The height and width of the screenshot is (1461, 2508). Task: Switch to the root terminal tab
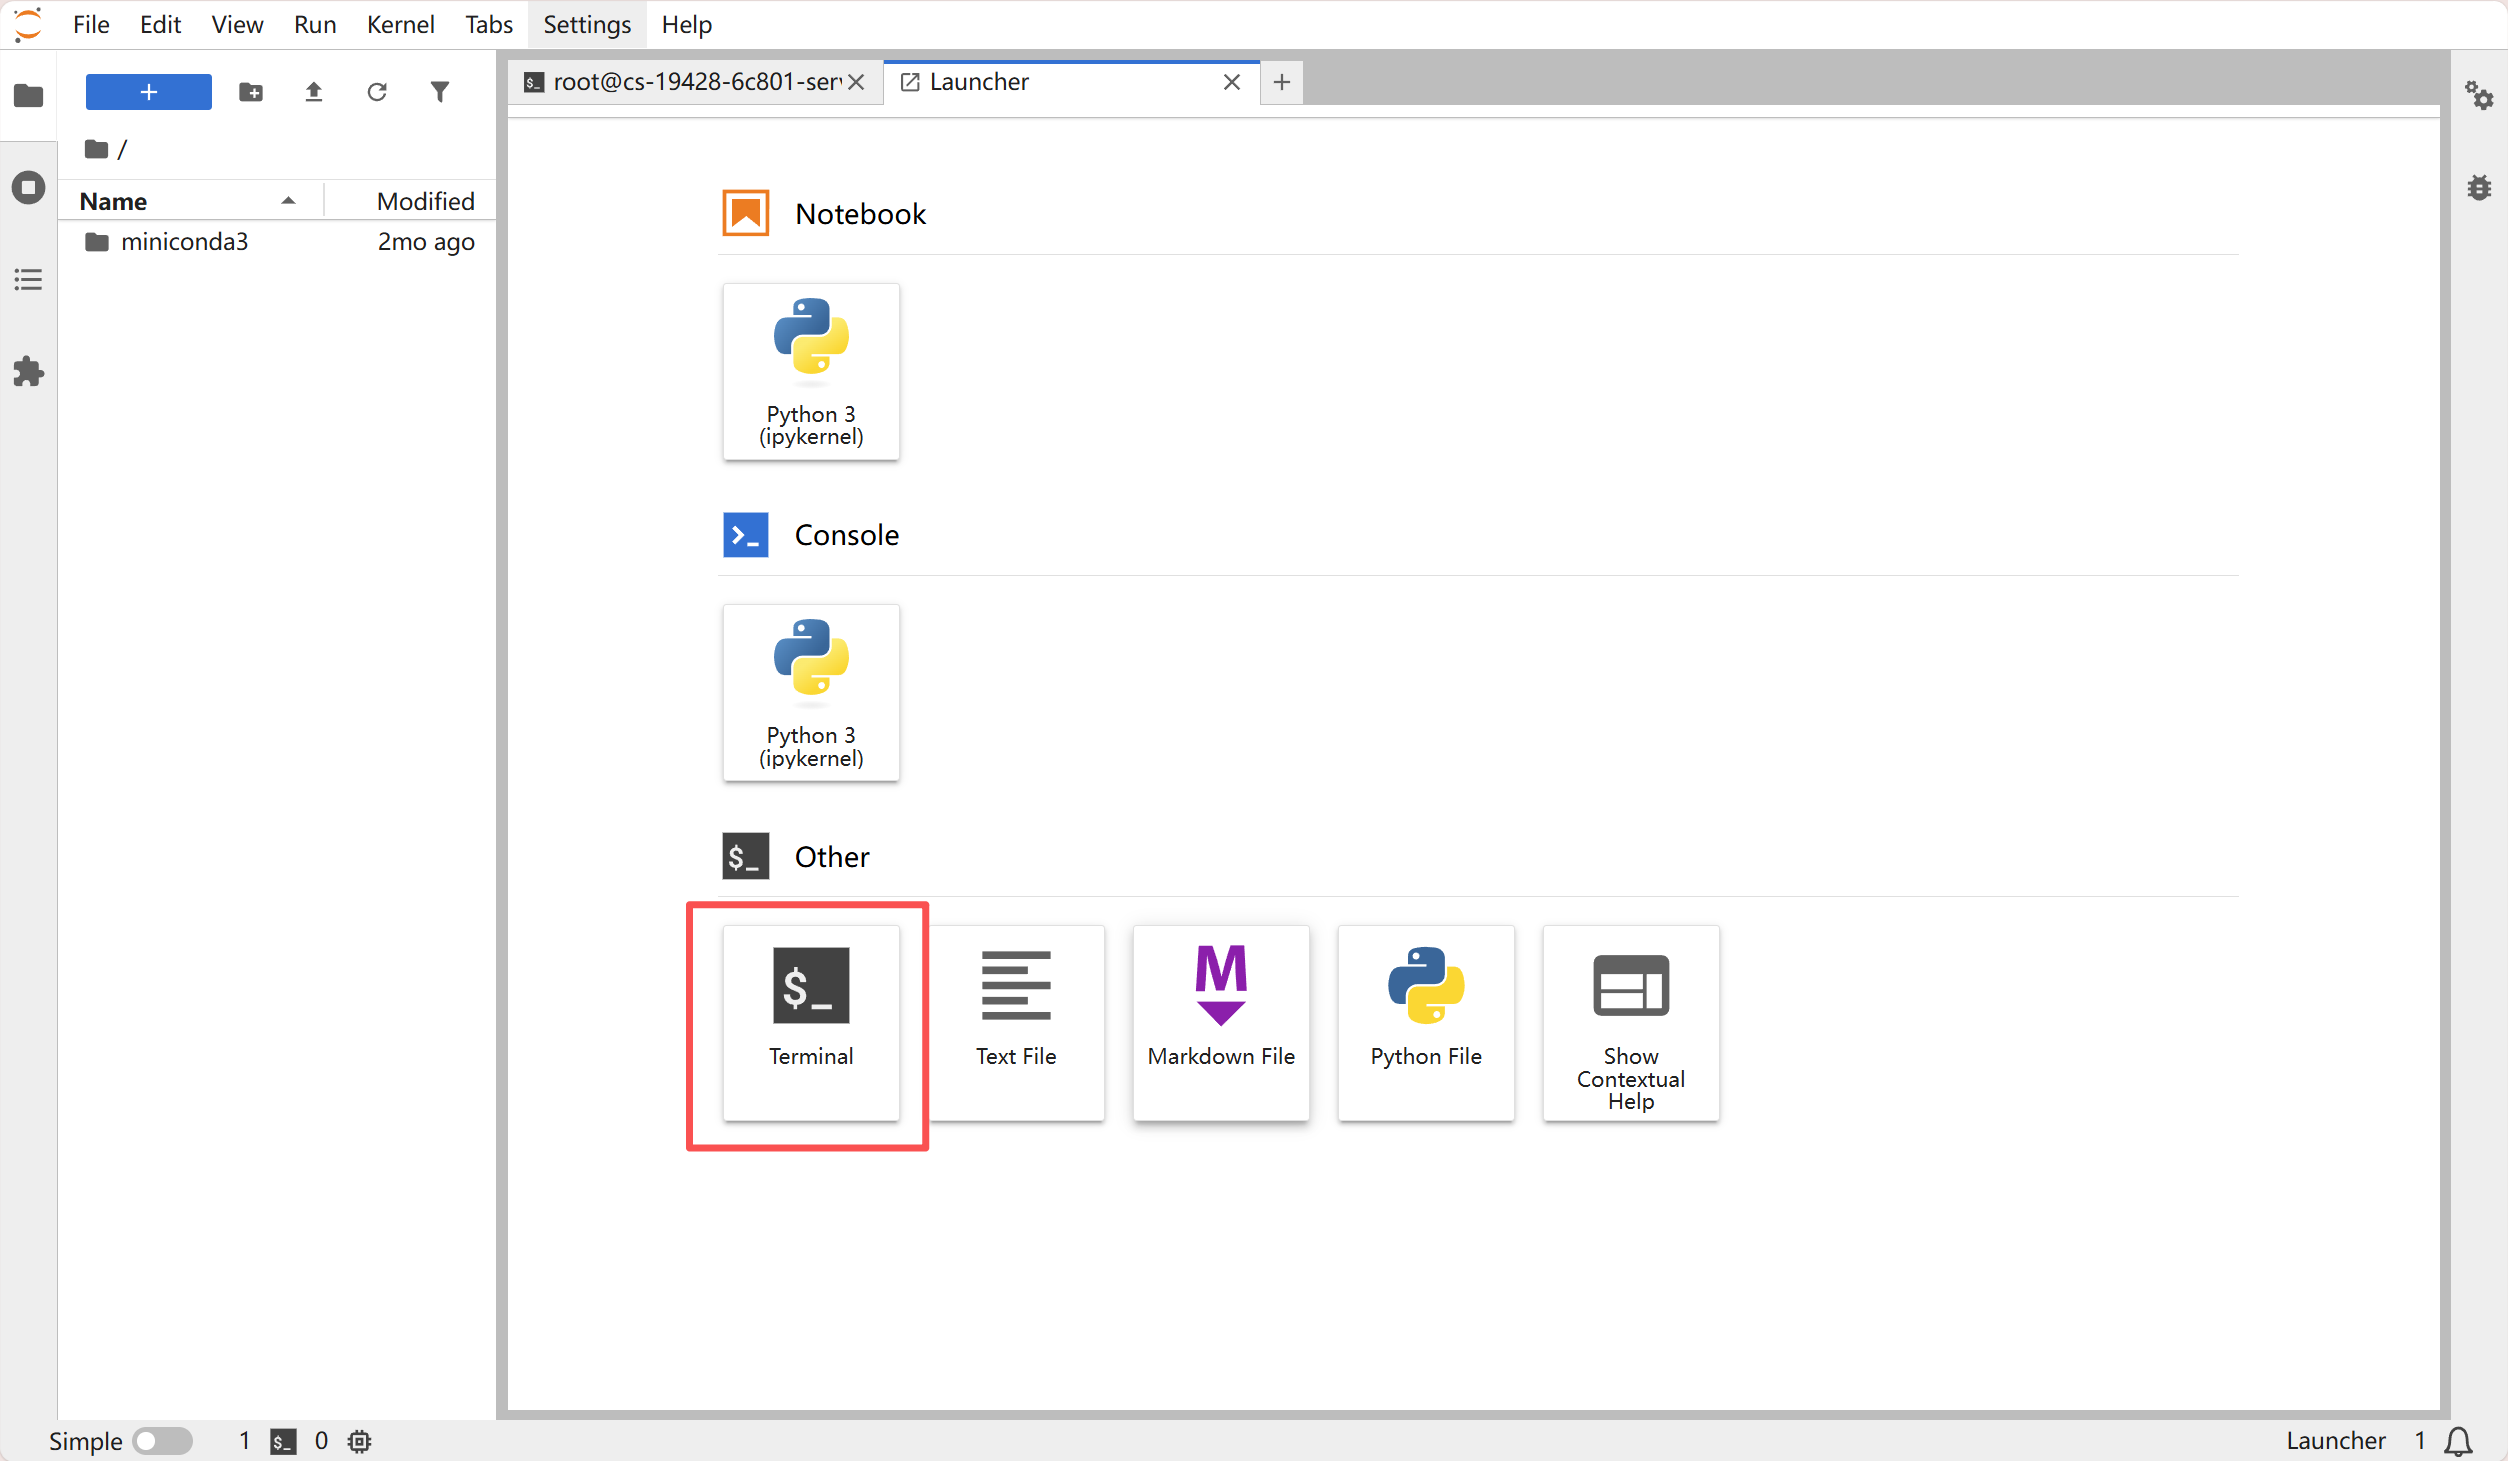685,82
